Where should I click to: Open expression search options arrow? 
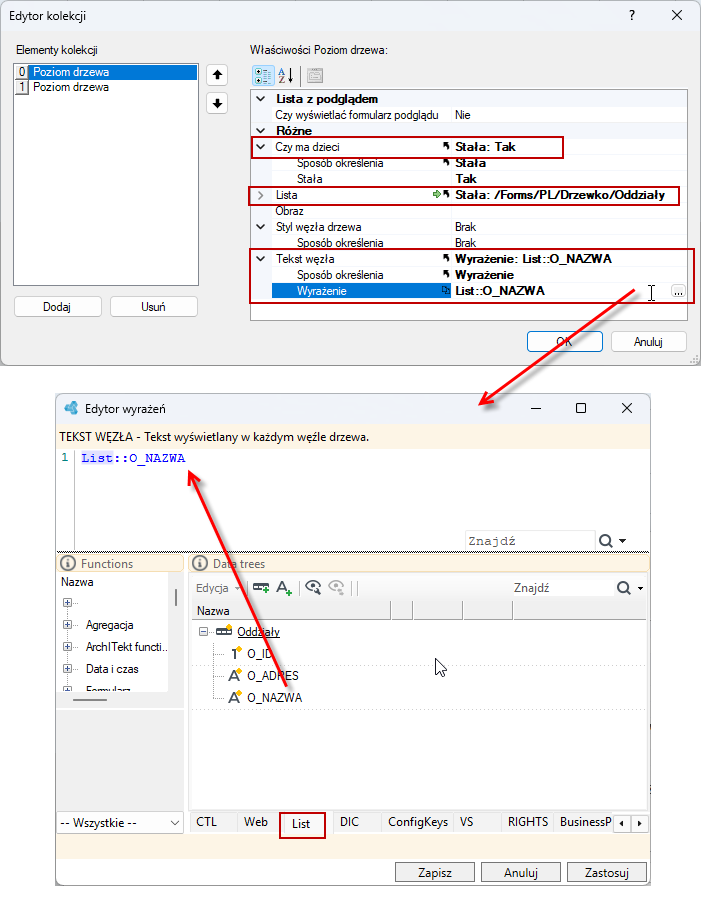point(623,541)
